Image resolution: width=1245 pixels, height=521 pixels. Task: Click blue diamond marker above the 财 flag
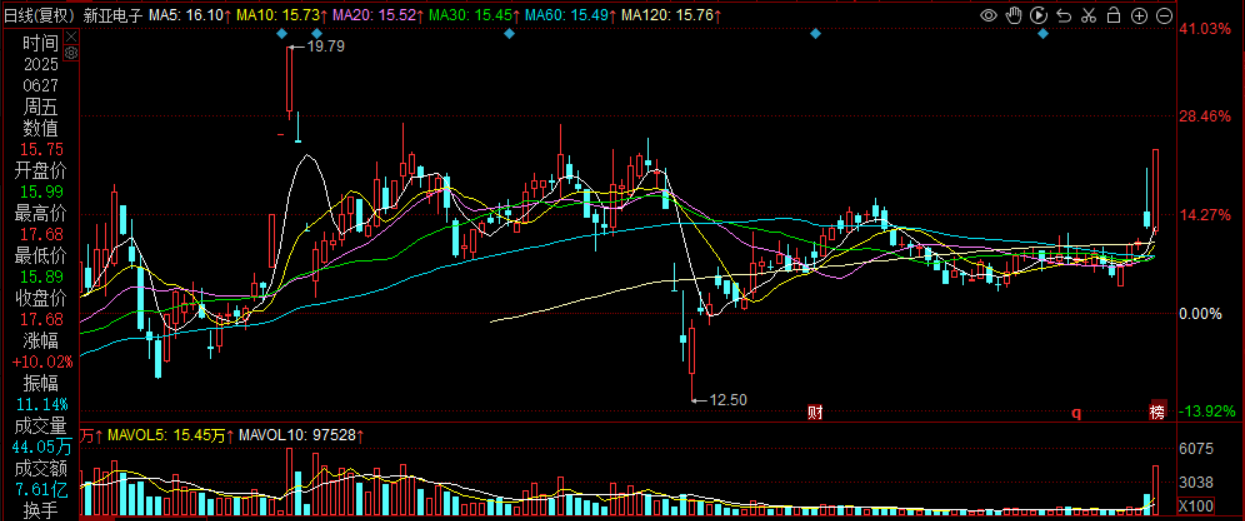tap(815, 34)
